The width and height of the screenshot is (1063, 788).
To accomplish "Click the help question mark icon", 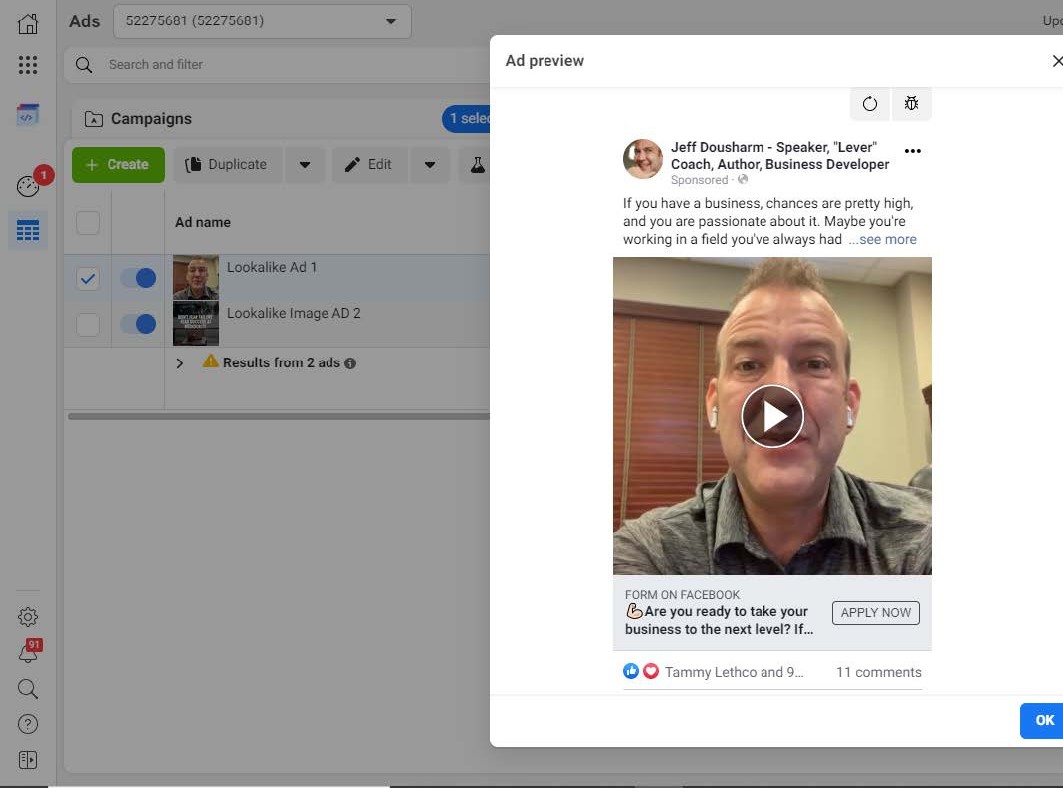I will click(28, 724).
